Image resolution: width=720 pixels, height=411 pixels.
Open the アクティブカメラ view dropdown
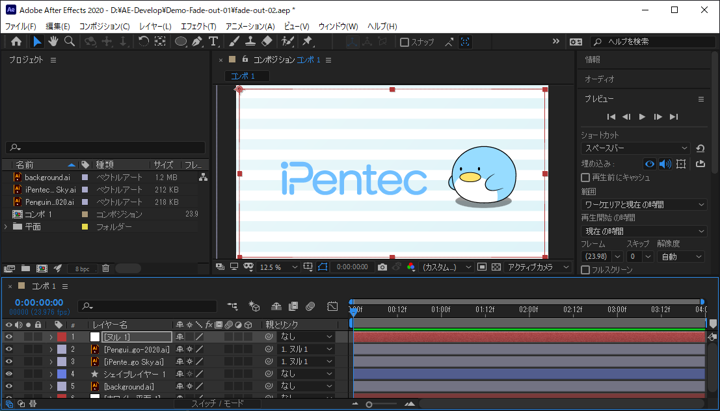click(538, 267)
